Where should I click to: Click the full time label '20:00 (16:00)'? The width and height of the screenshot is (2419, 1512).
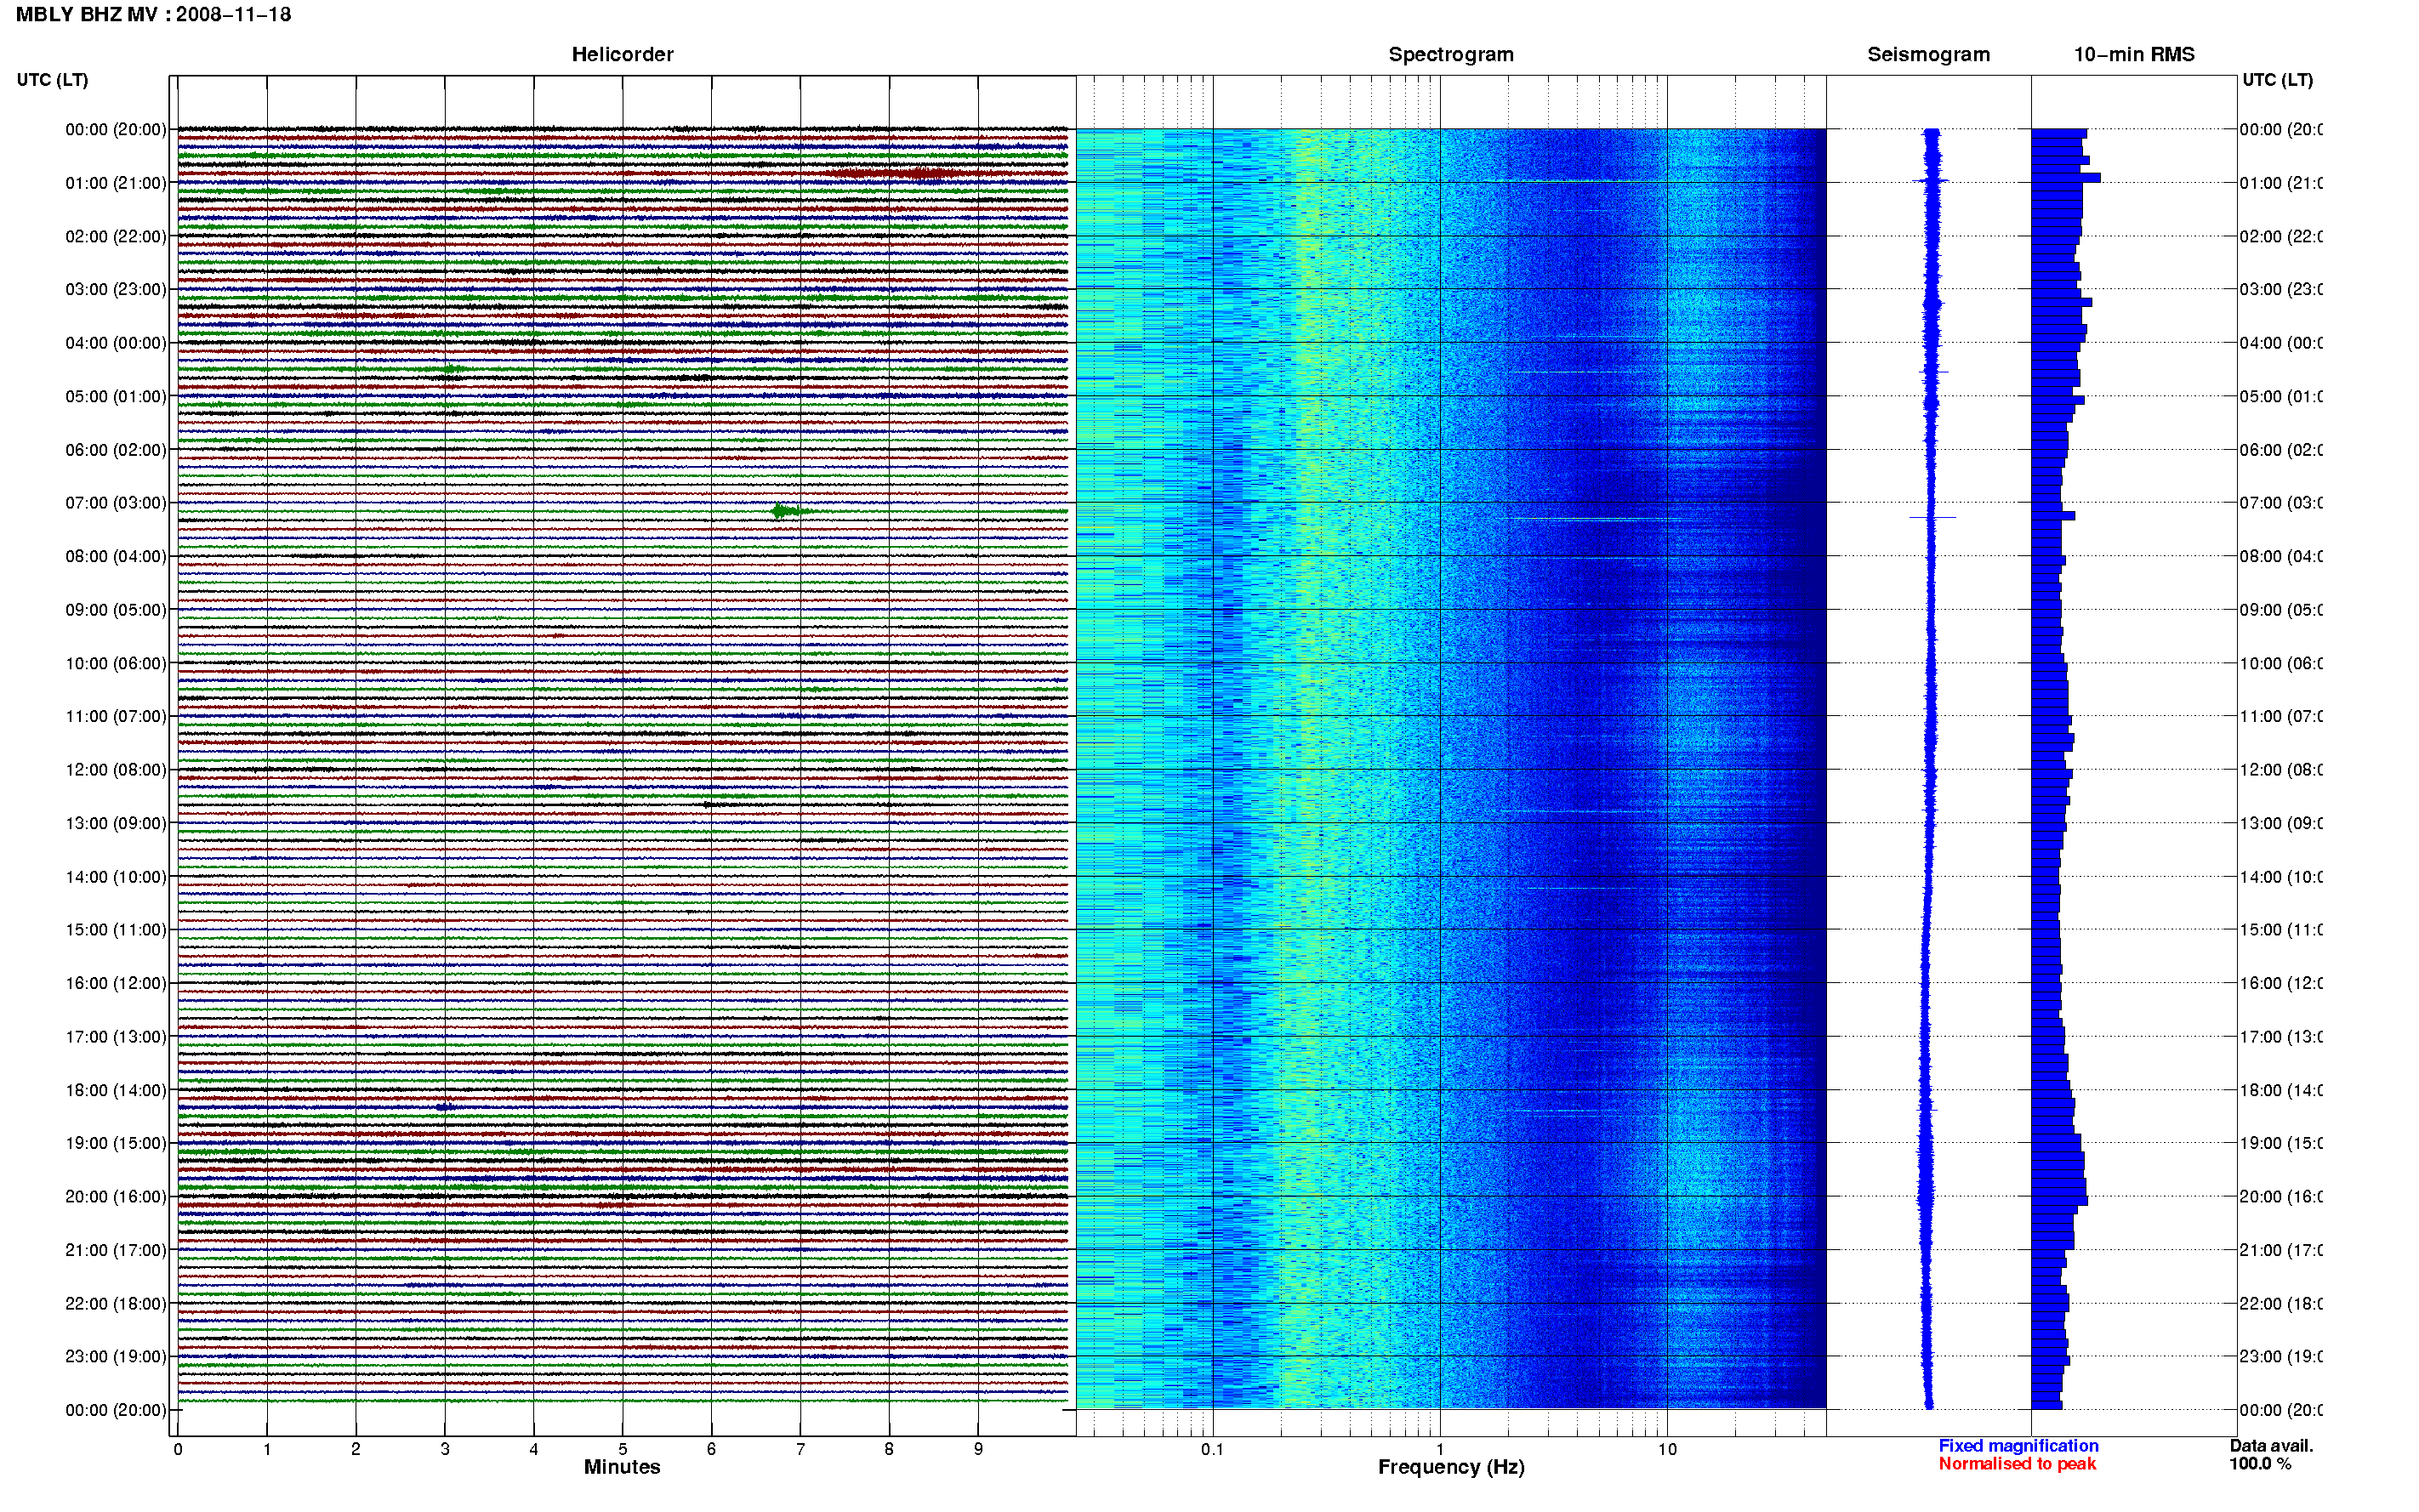[116, 1197]
